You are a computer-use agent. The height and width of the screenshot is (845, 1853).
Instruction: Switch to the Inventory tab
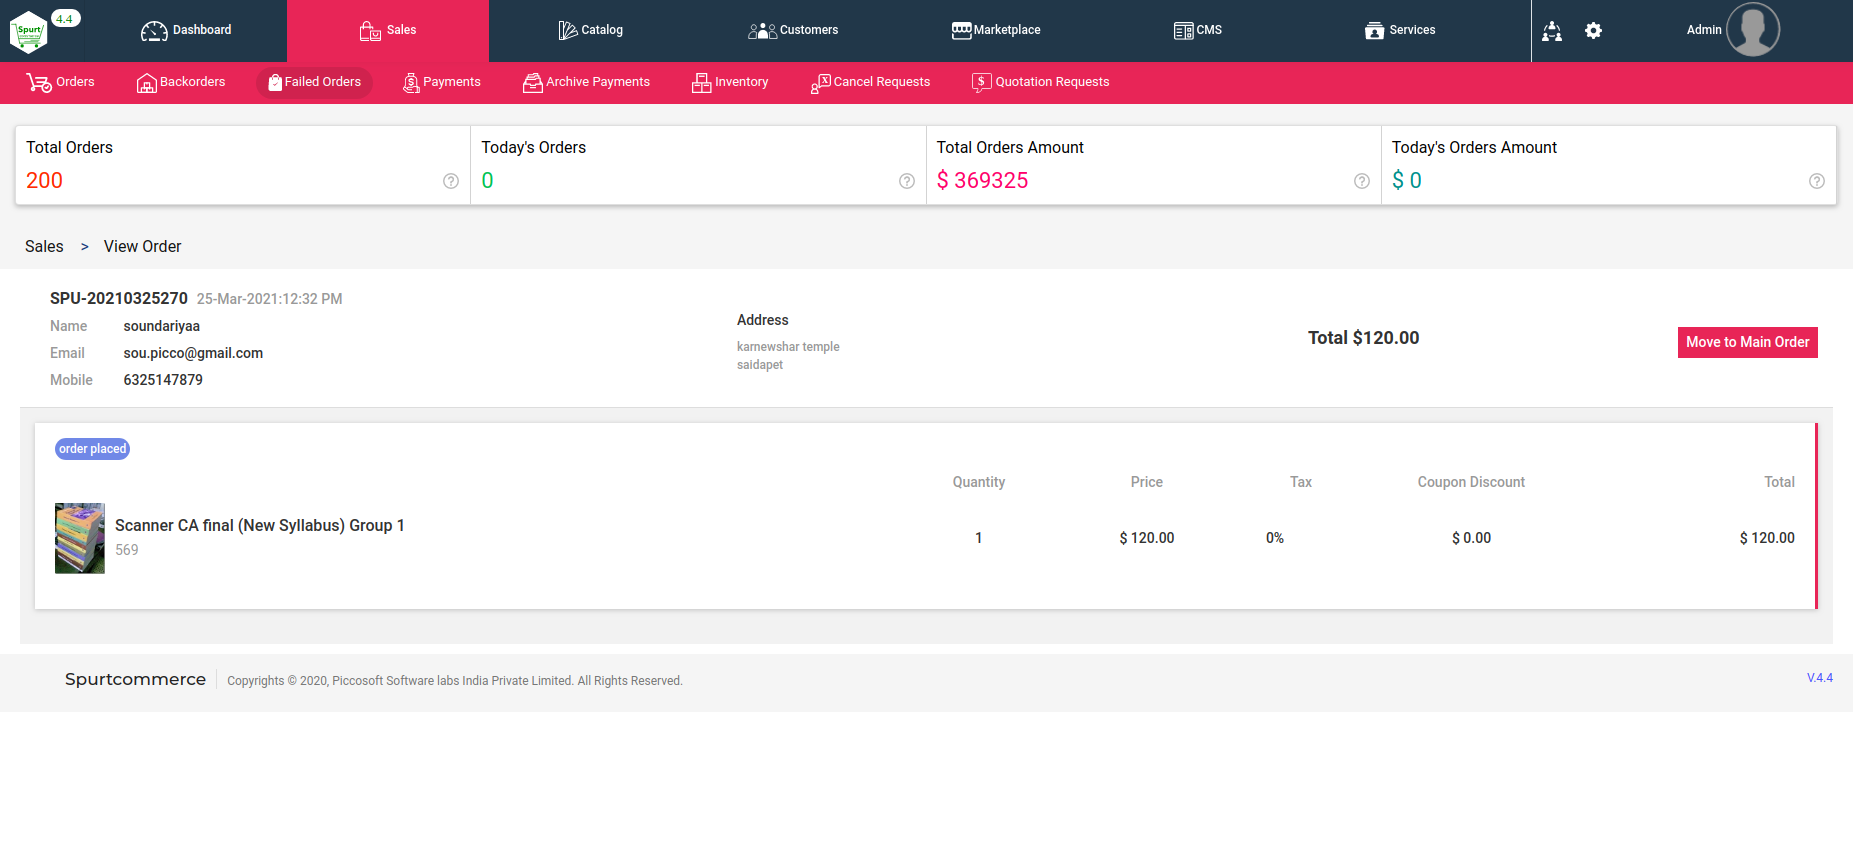coord(730,82)
